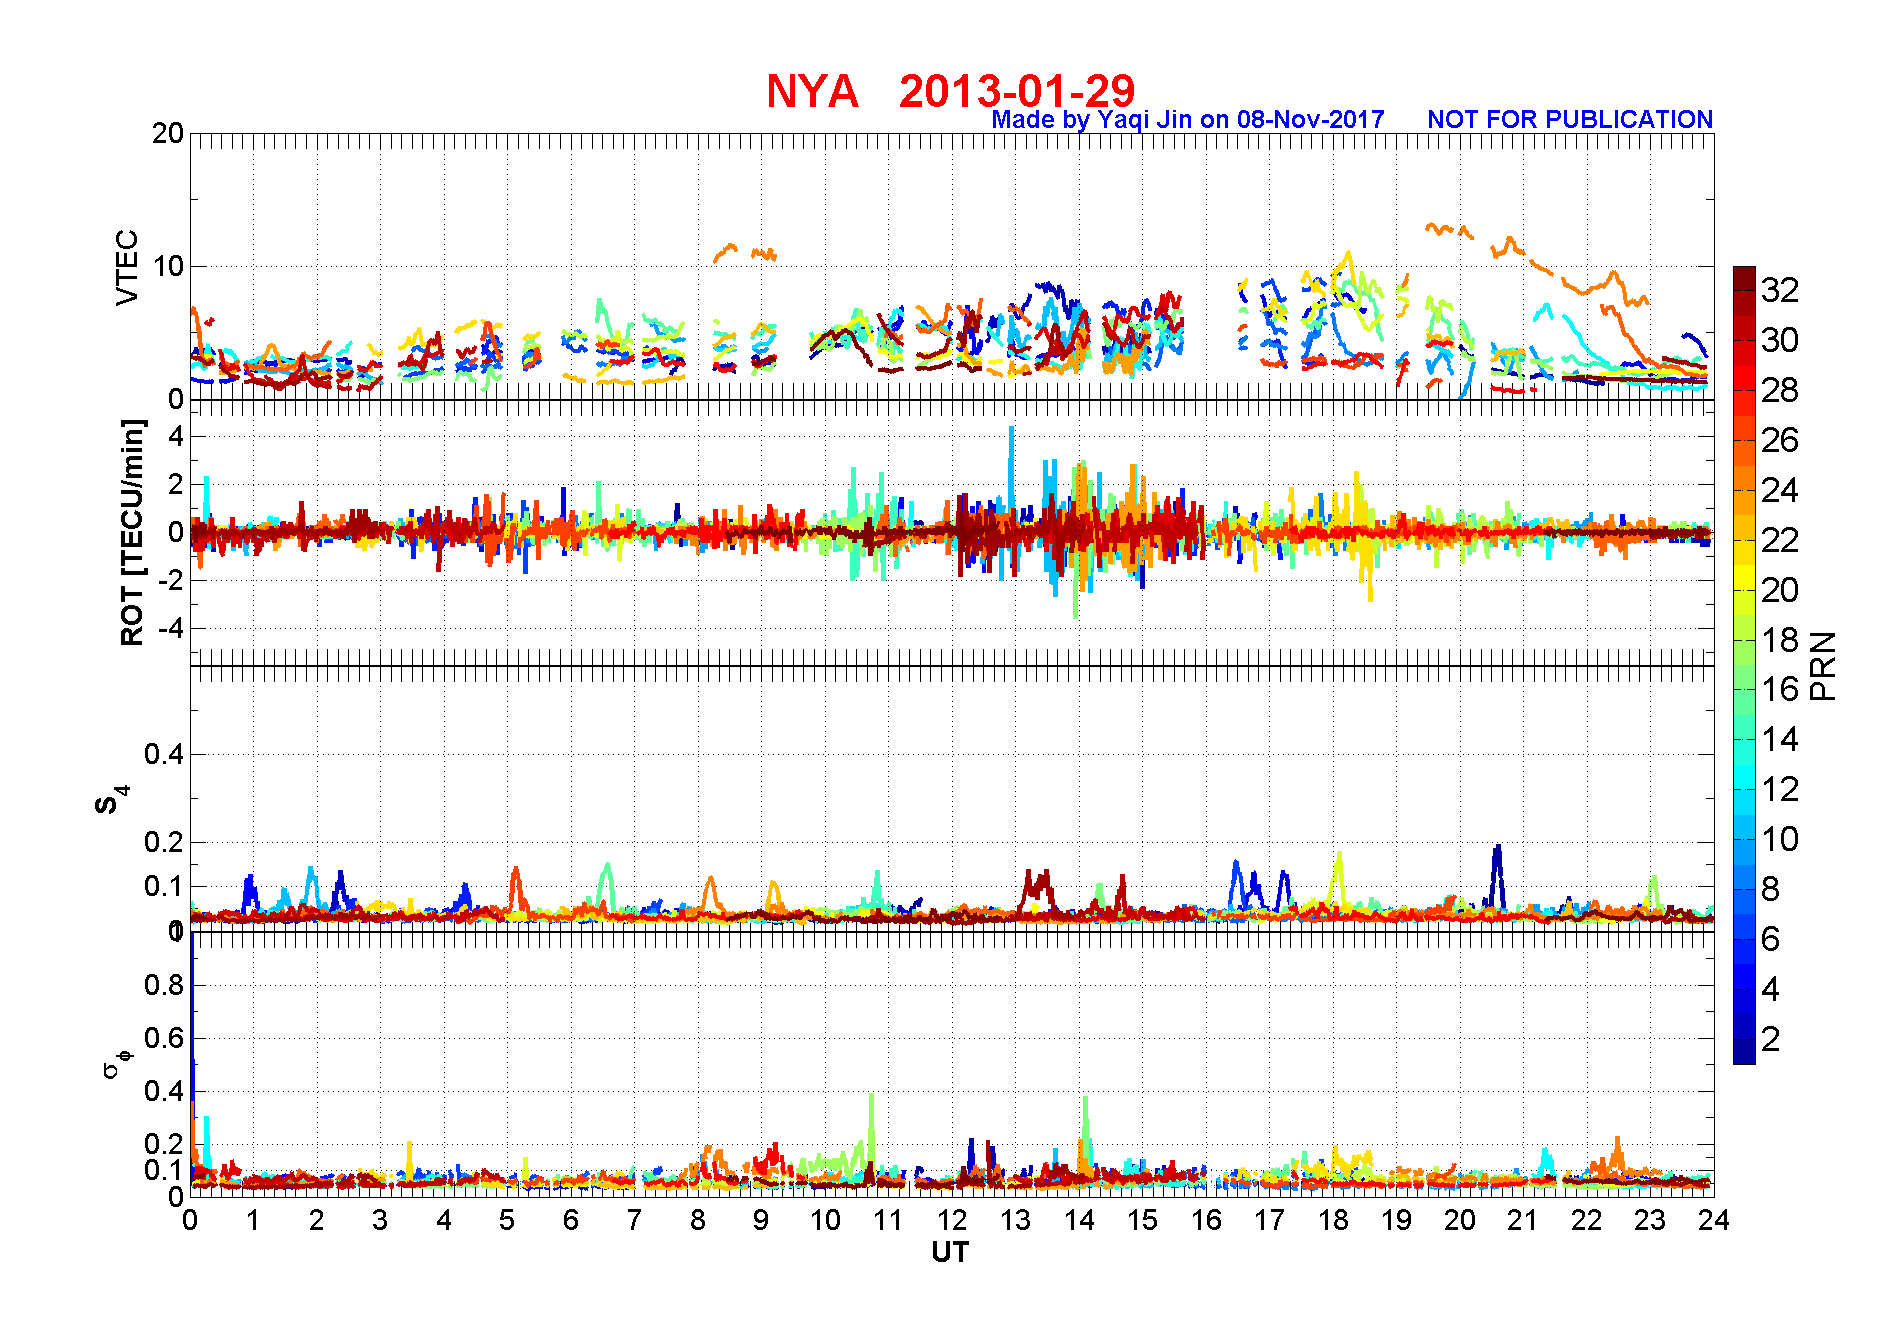Click the colorbar tick label "22" beside PRN scale
1904x1330 pixels.
tap(1780, 540)
